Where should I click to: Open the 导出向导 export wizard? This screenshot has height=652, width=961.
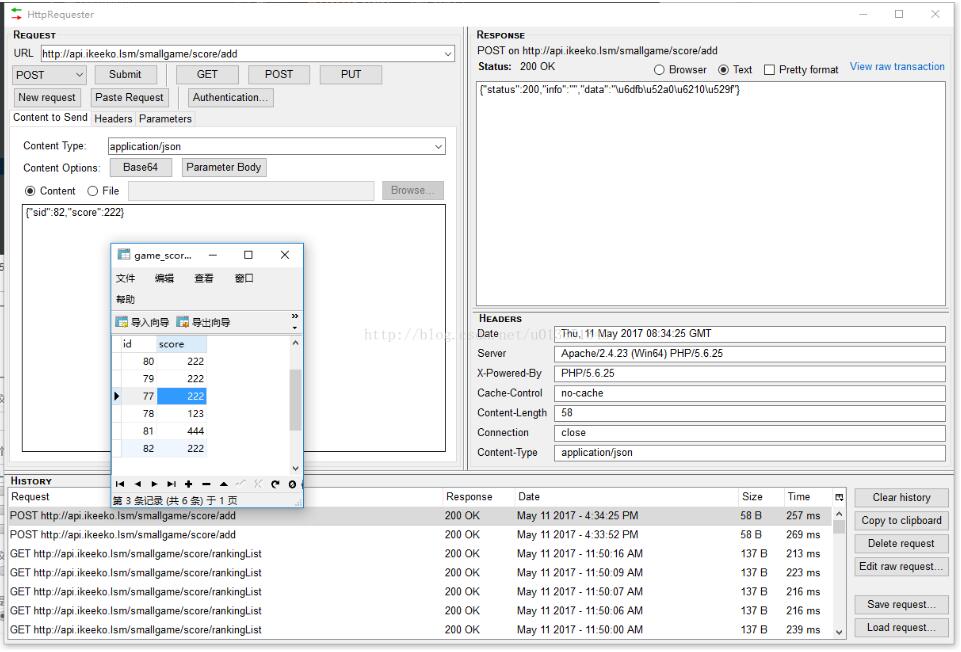click(x=203, y=322)
